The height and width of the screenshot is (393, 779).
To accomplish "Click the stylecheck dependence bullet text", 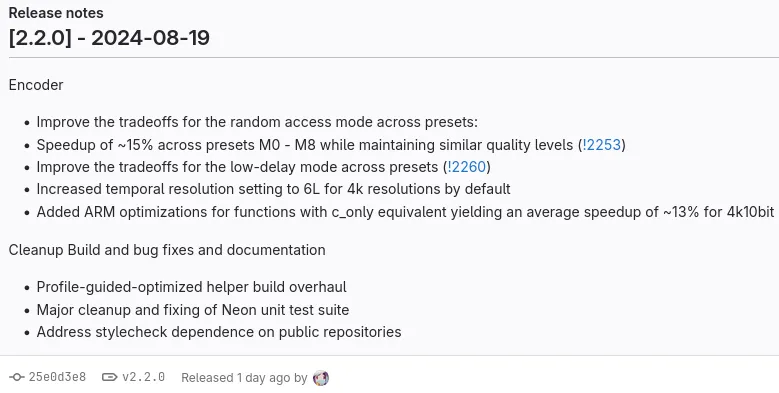I will coord(219,332).
